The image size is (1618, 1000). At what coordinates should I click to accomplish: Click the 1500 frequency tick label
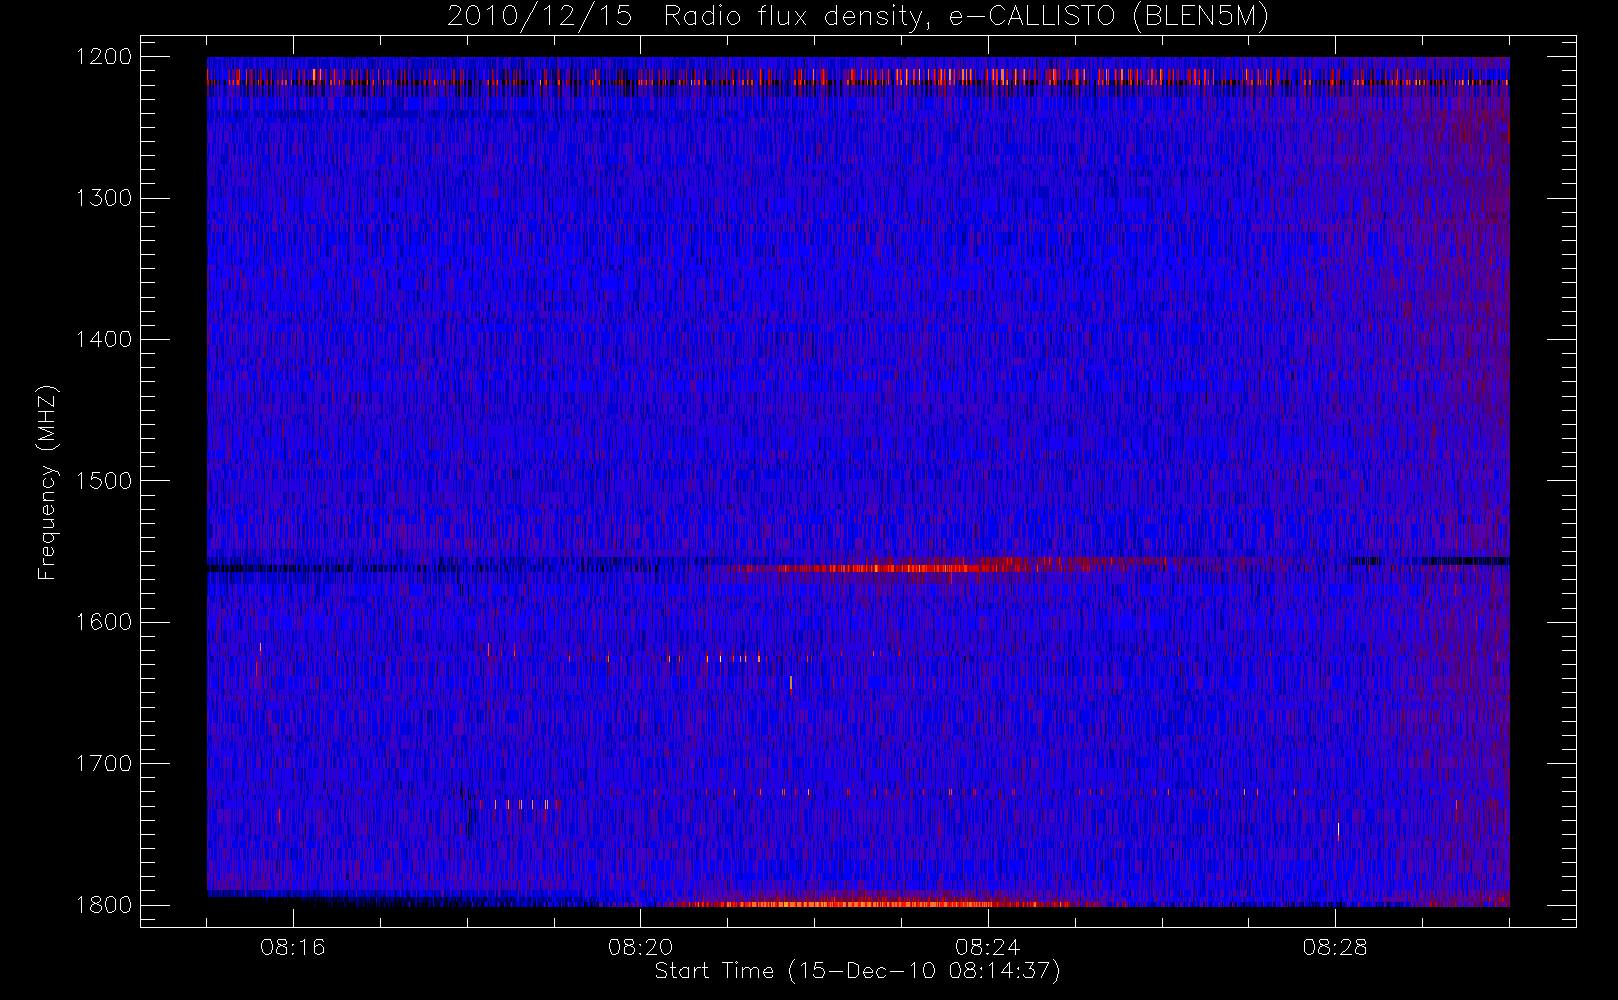click(x=105, y=481)
